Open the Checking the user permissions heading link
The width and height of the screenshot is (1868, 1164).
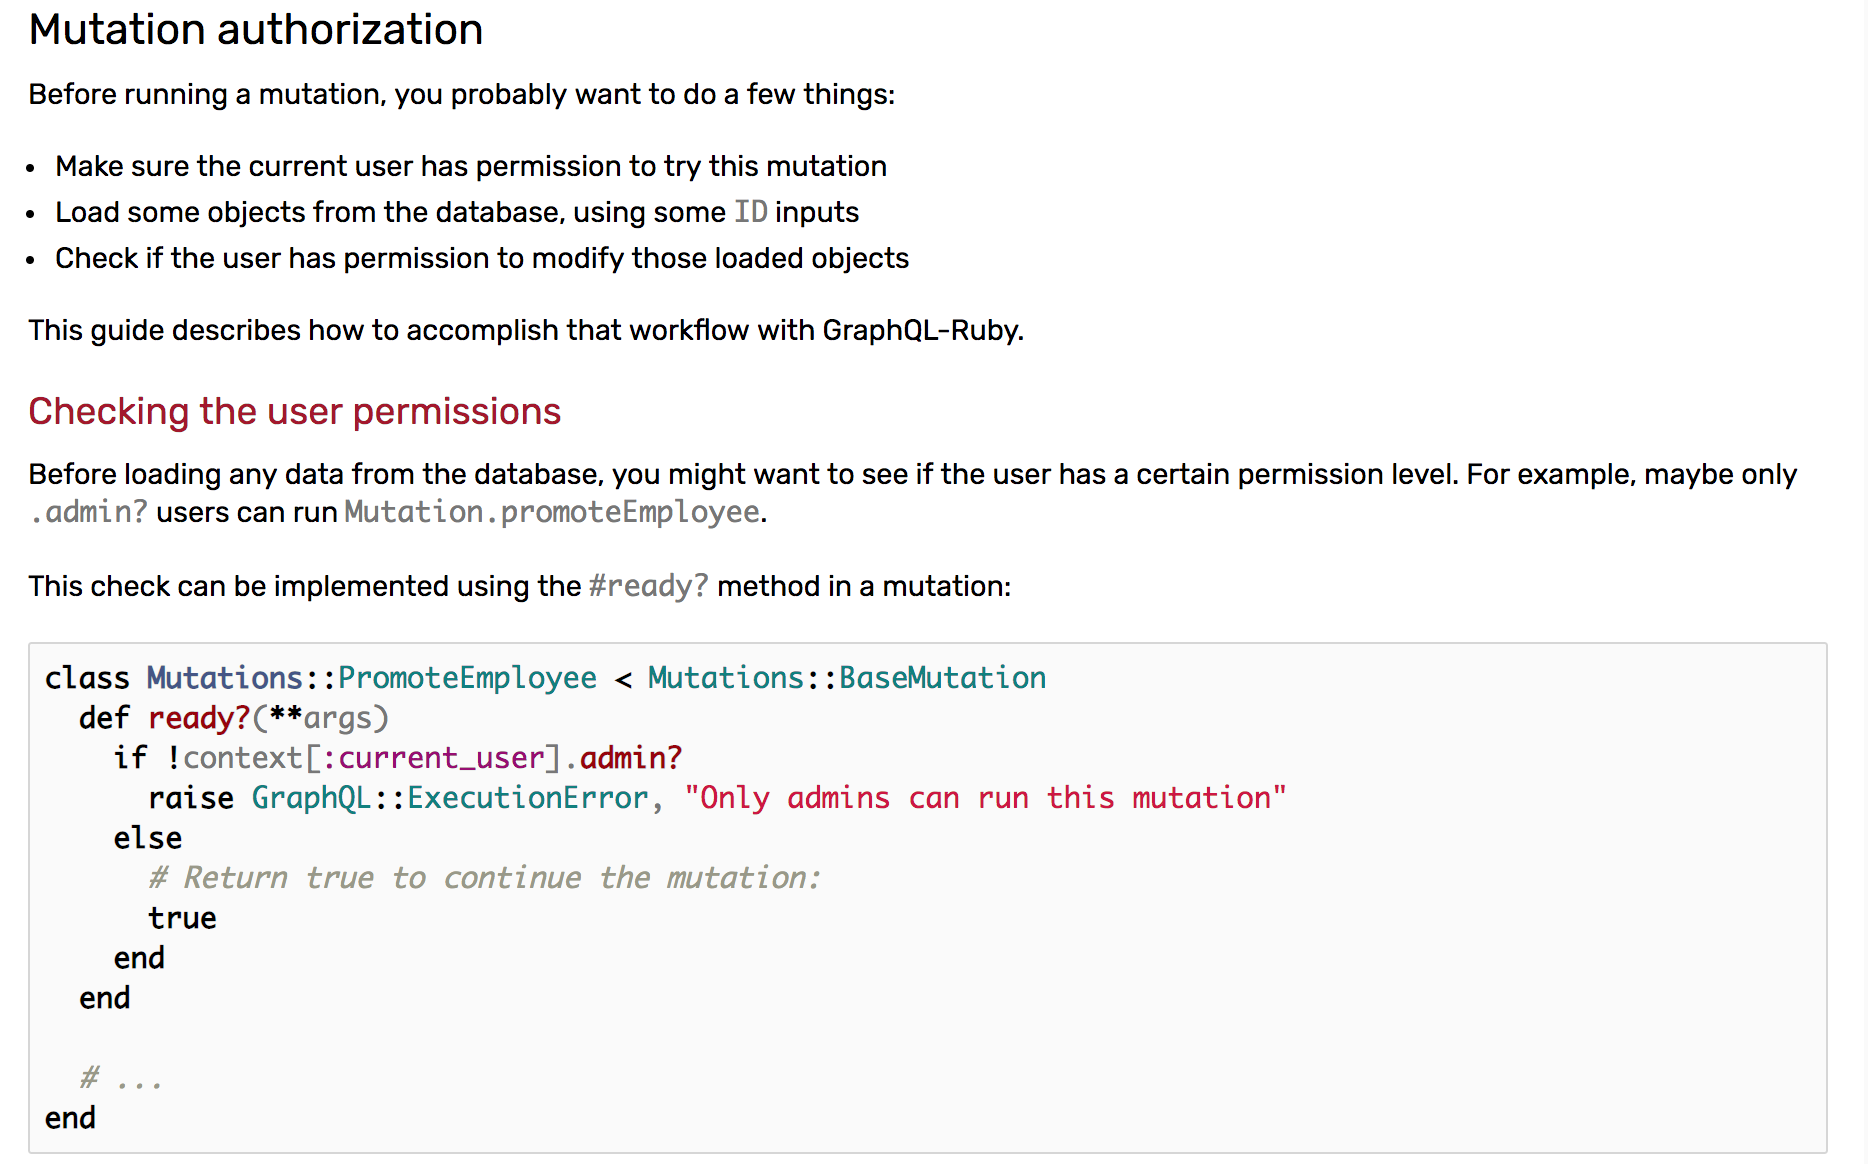click(x=295, y=412)
